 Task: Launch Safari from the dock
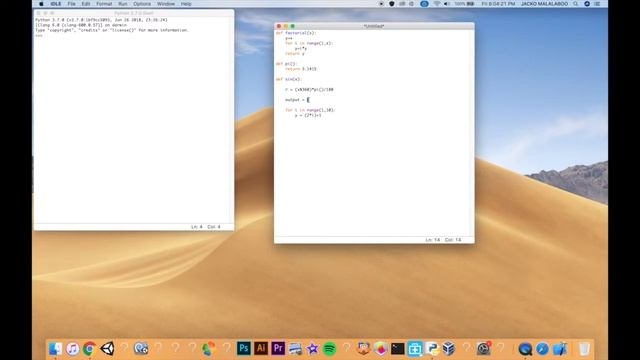pyautogui.click(x=542, y=349)
